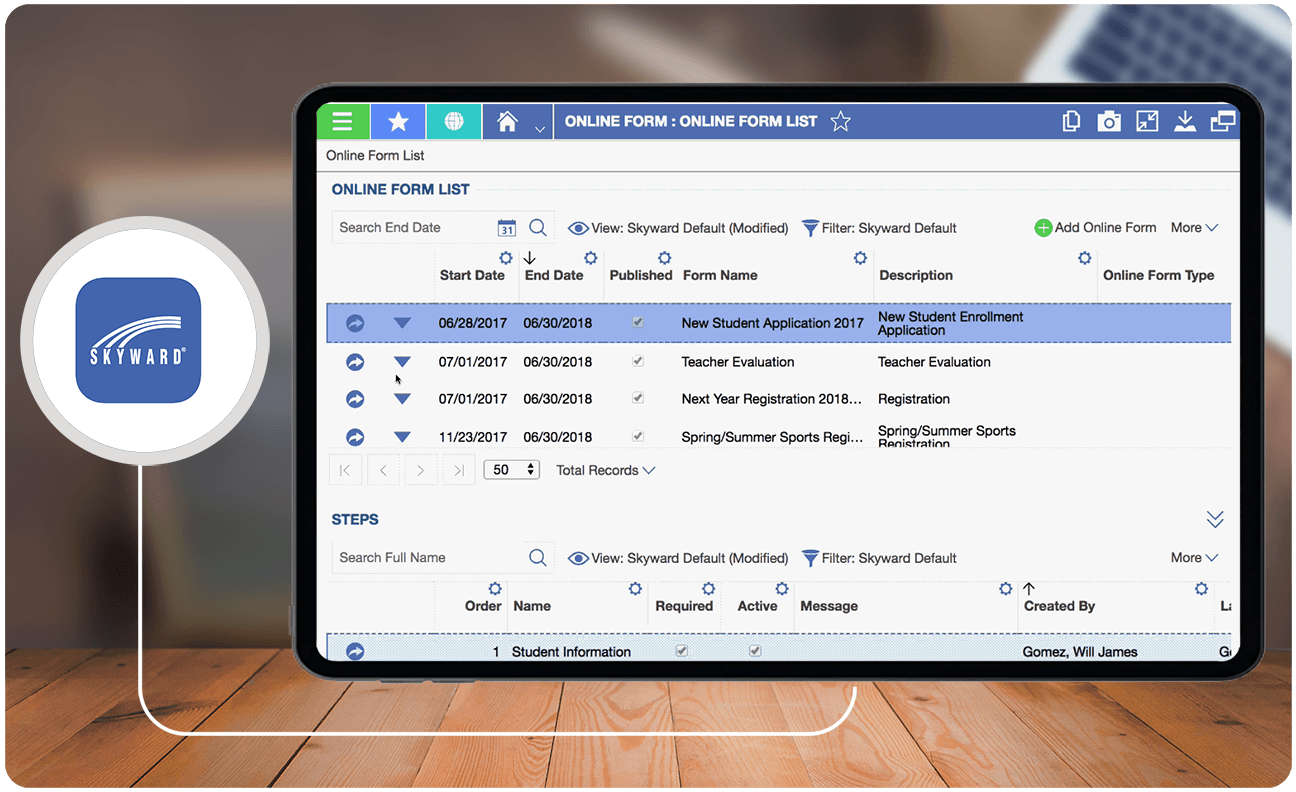Toggle Active for the Student Information step
Viewport: 1296px width, 792px height.
click(x=755, y=650)
